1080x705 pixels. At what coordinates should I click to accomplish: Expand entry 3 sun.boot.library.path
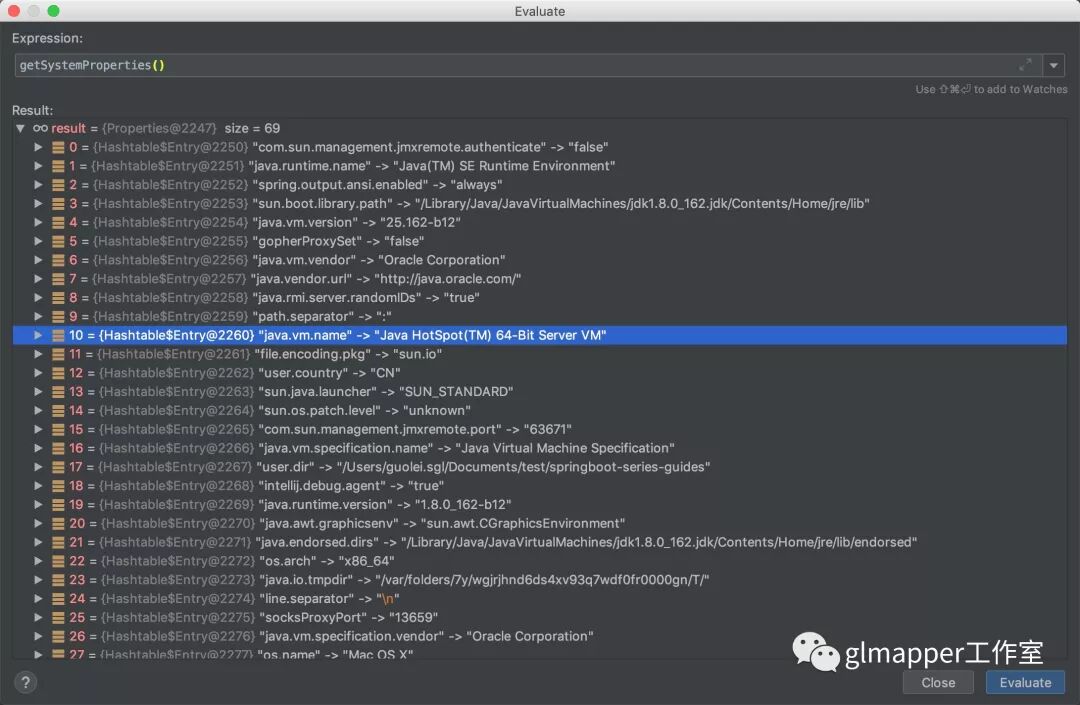[39, 204]
